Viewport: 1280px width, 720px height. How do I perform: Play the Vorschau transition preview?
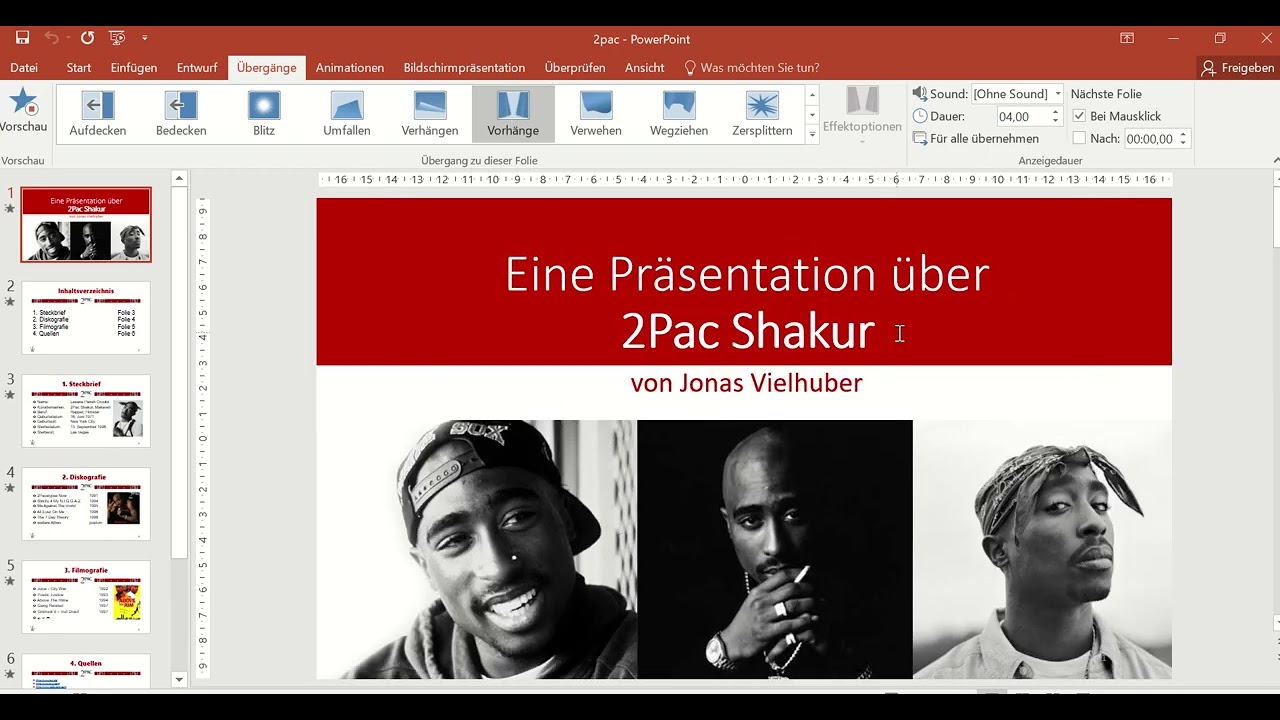click(x=24, y=110)
